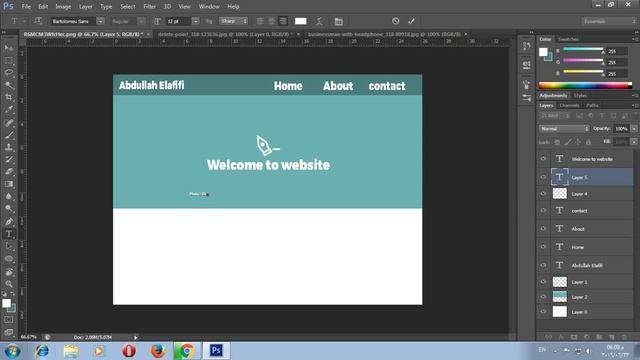Align text left

tap(260, 21)
